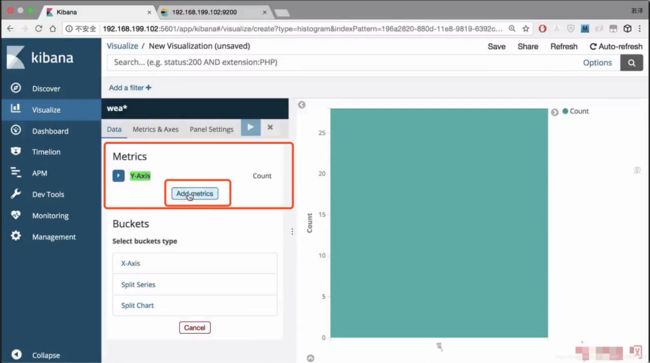Switch to Metrics & Axes tab
This screenshot has width=650, height=363.
coord(155,129)
